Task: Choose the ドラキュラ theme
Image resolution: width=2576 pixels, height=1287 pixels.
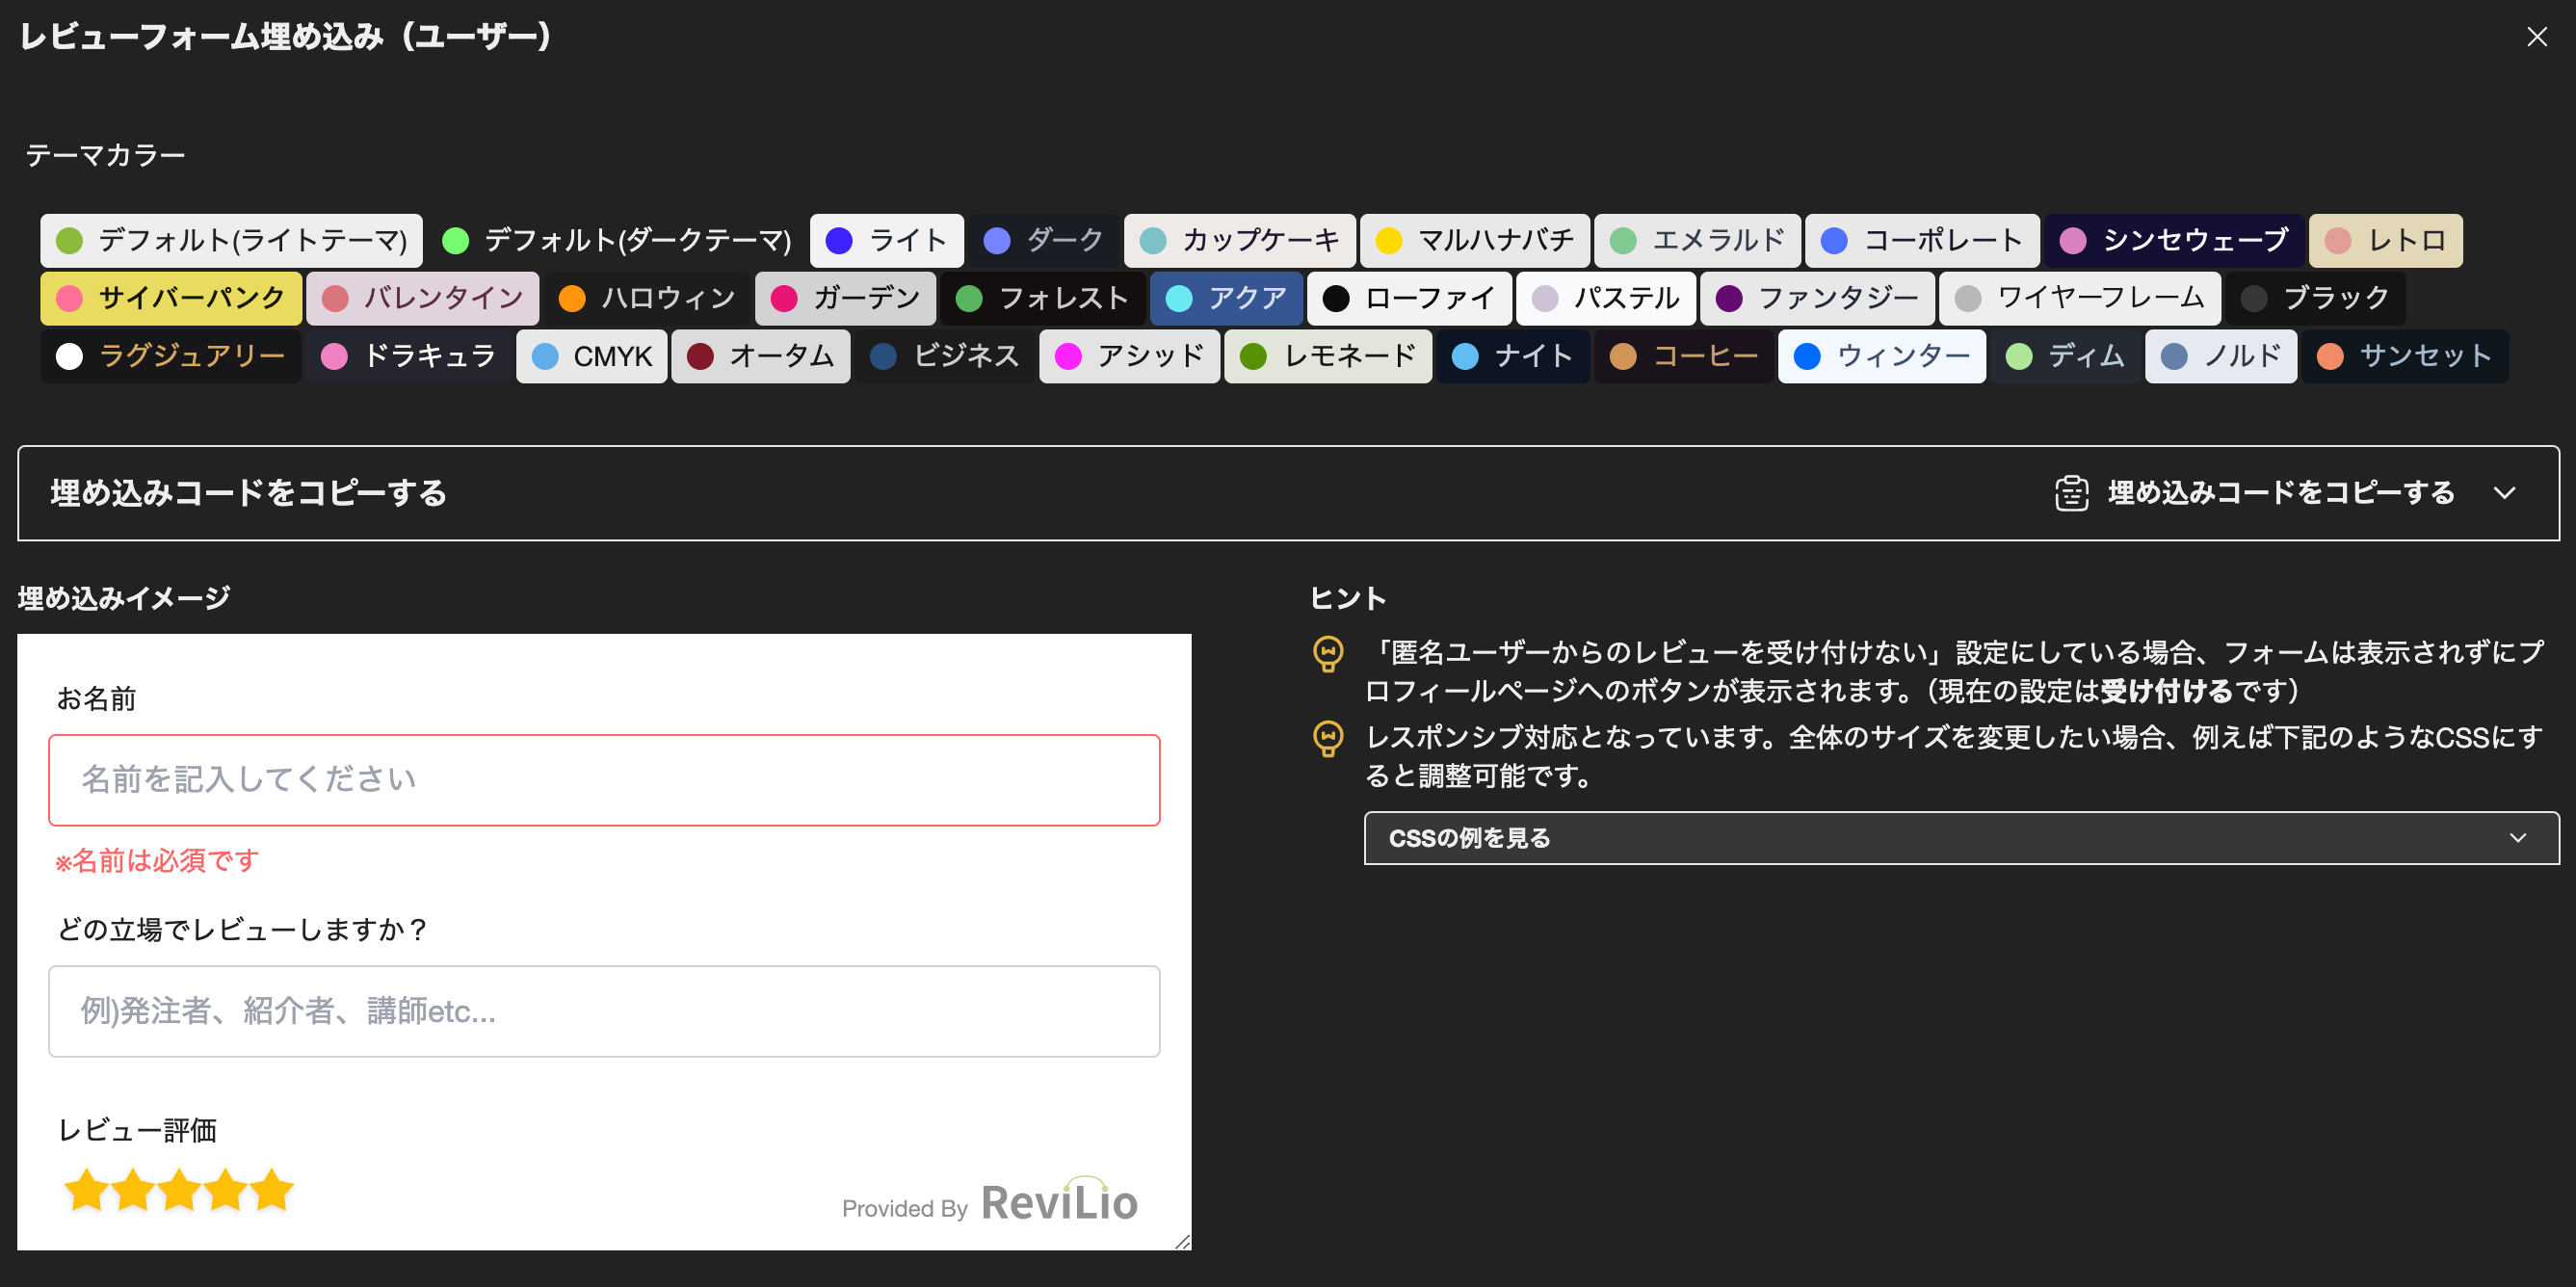Action: (x=409, y=356)
